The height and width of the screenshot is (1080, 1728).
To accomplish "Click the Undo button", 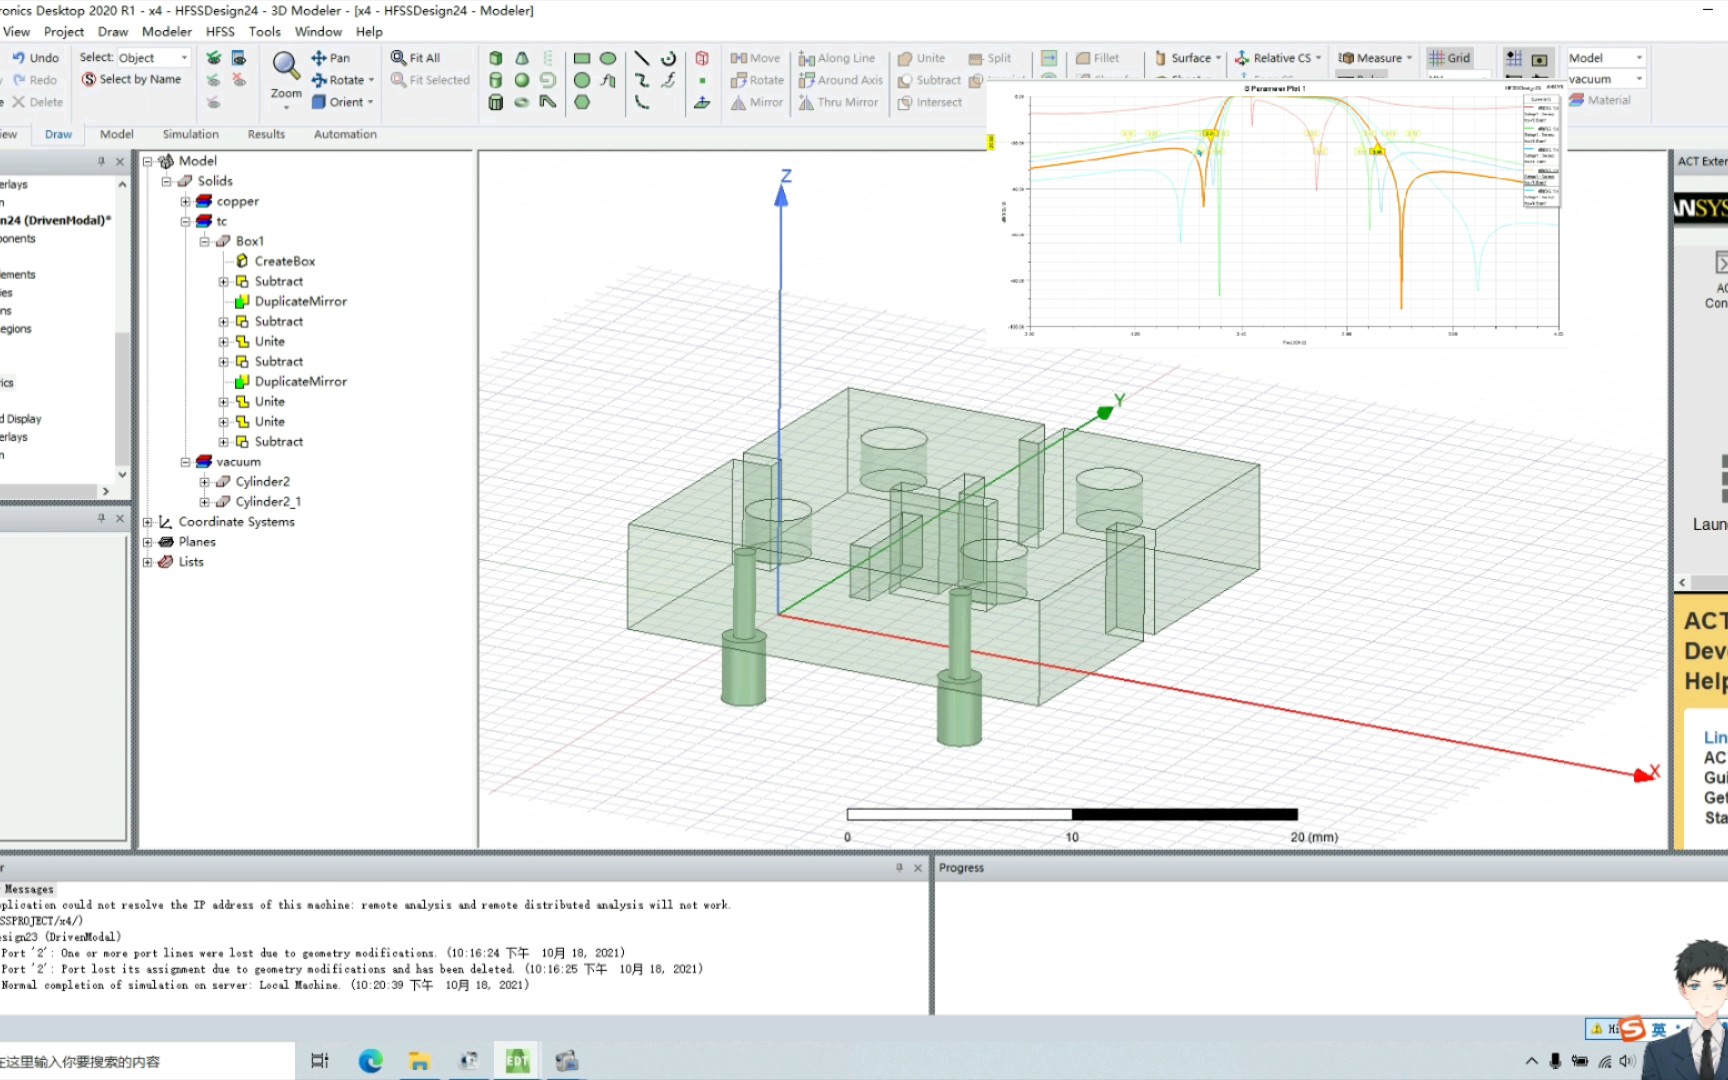I will point(35,58).
